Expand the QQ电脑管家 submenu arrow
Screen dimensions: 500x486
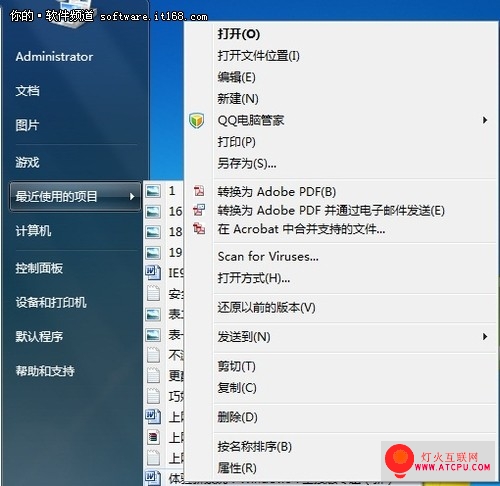point(485,120)
